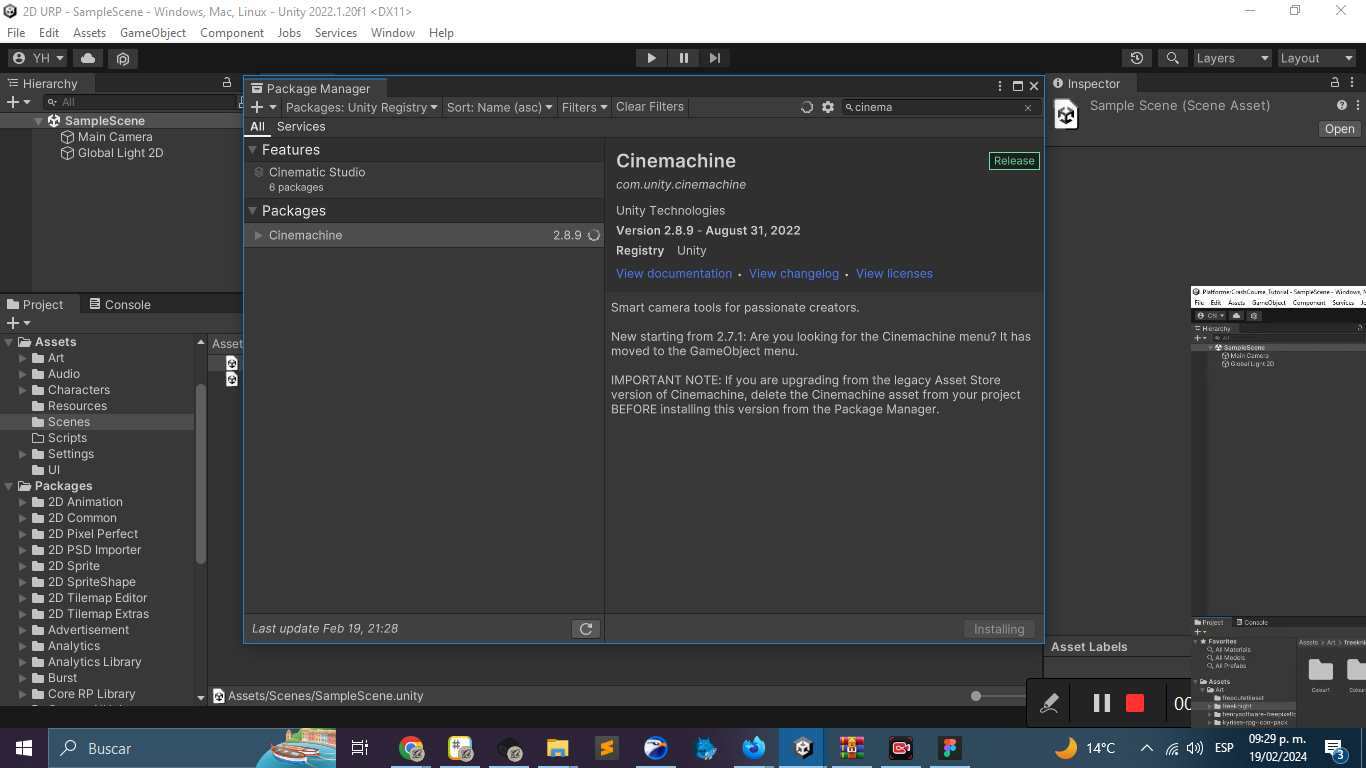This screenshot has width=1366, height=768.
Task: Click the Hierarchy search field
Action: click(x=140, y=102)
